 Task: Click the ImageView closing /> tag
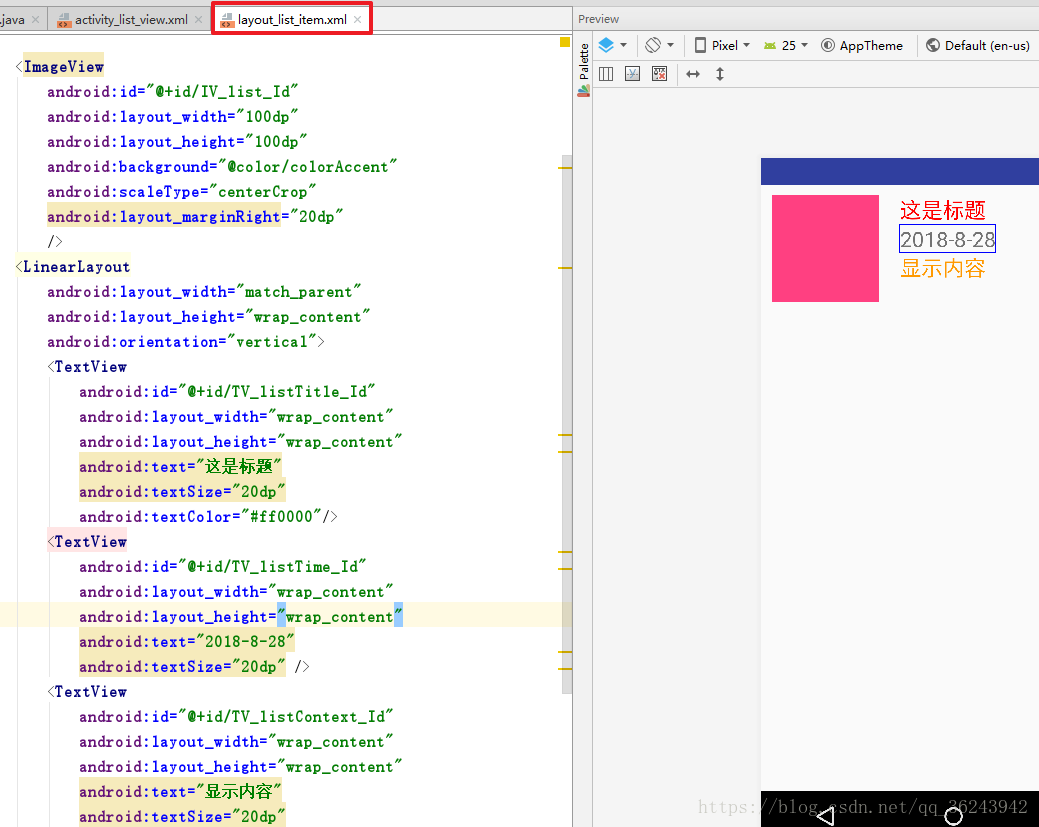55,241
